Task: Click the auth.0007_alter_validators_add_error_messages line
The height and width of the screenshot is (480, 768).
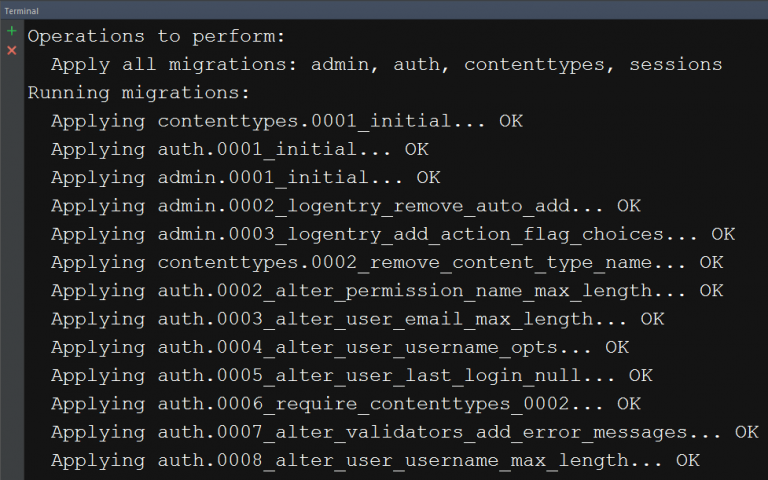Action: click(405, 432)
